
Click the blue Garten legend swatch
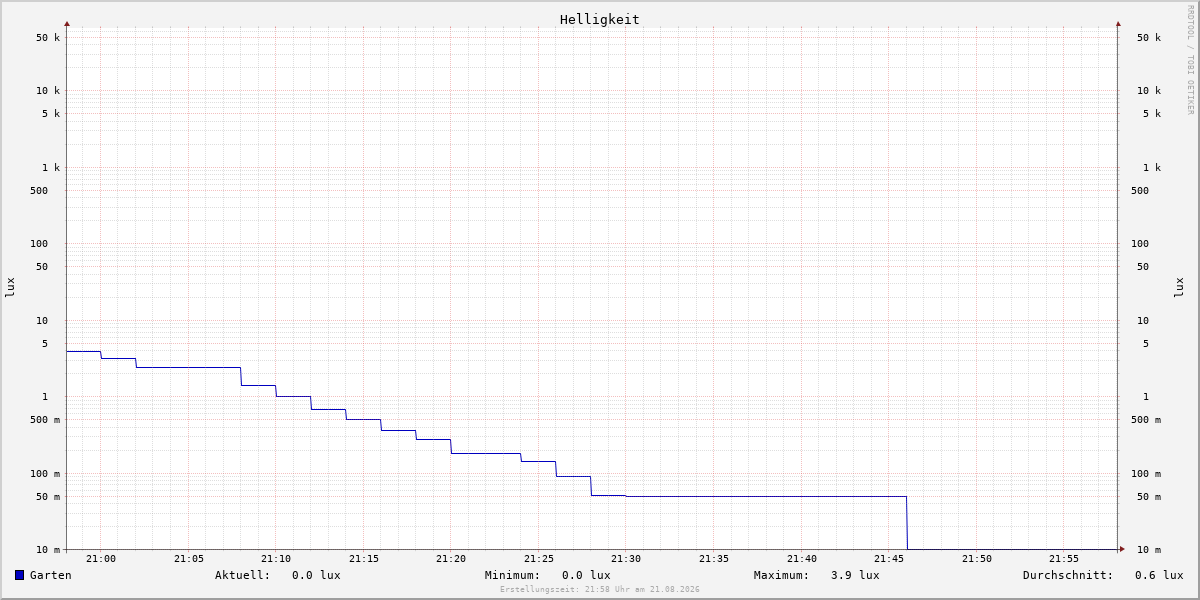click(19, 575)
